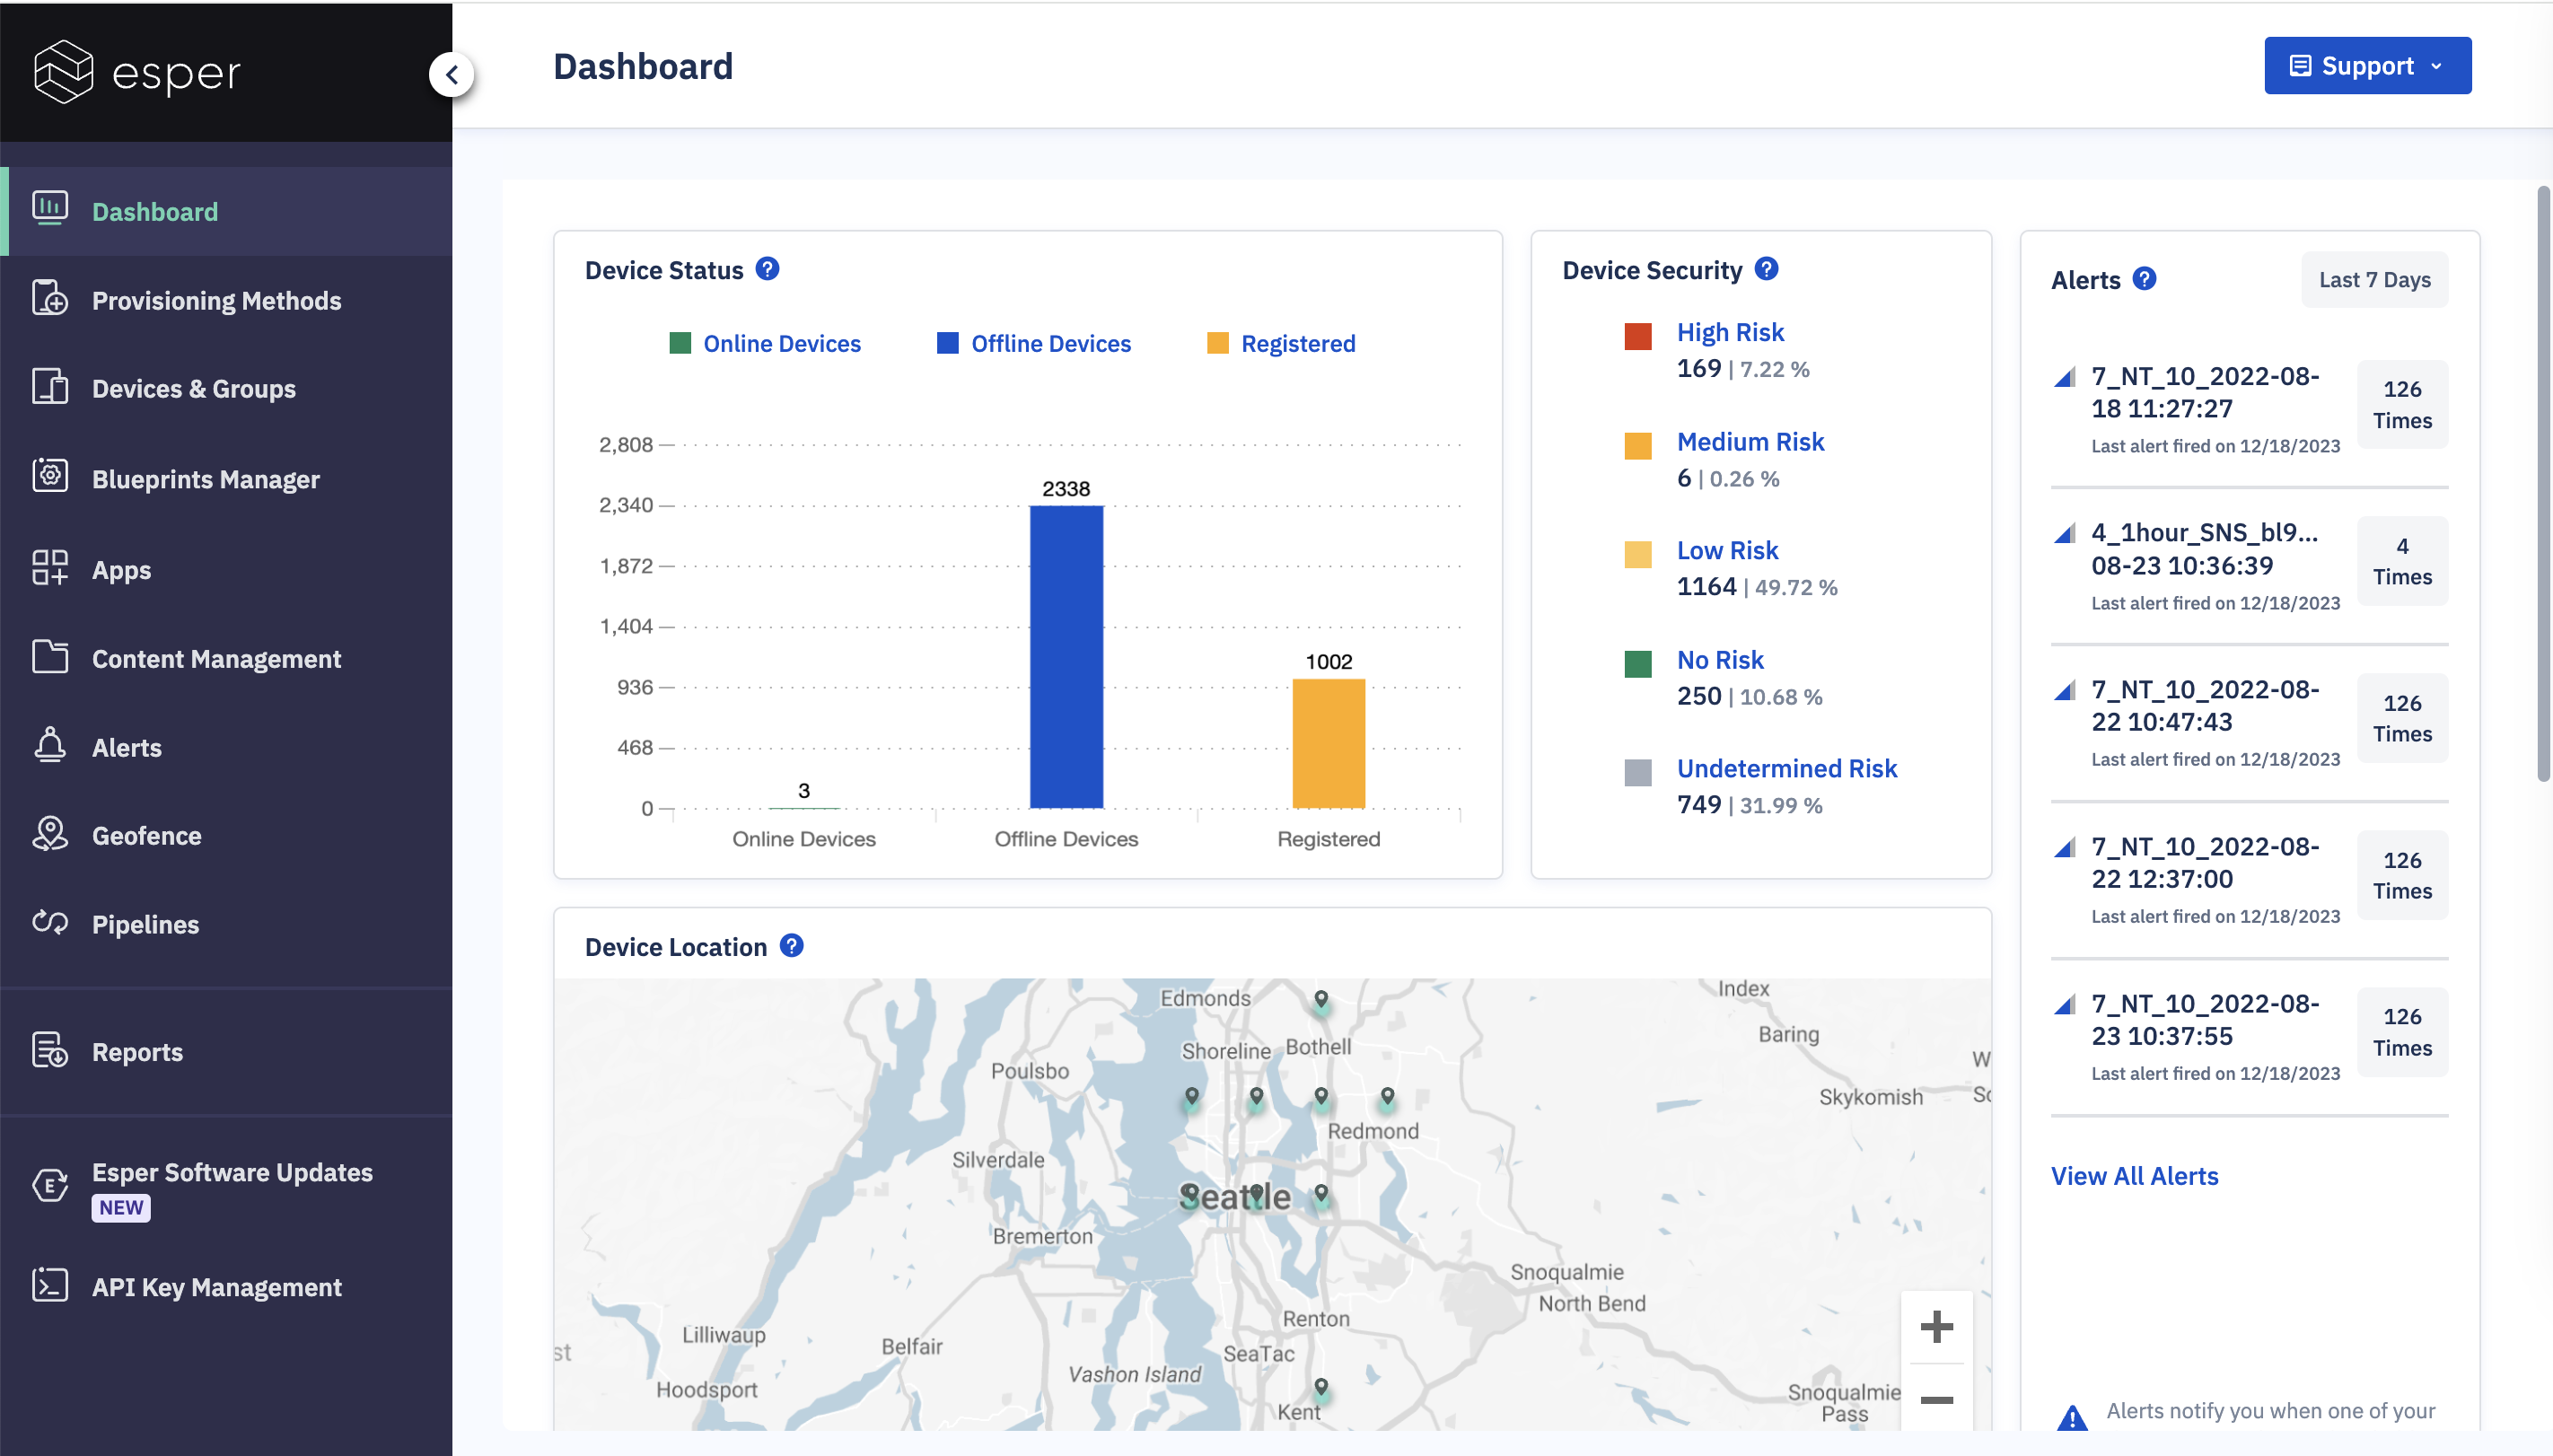Open the Blueprints Manager
The image size is (2553, 1456).
[206, 479]
